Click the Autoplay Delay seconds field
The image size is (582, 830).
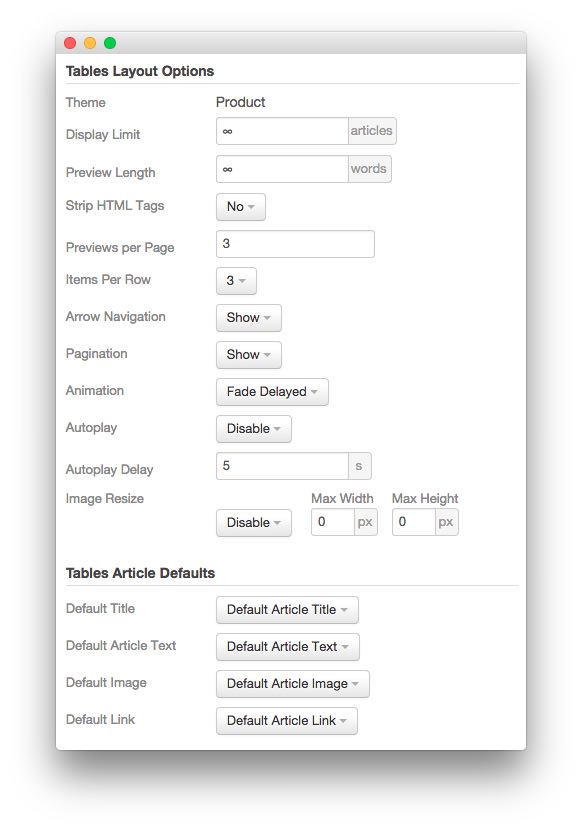(282, 466)
